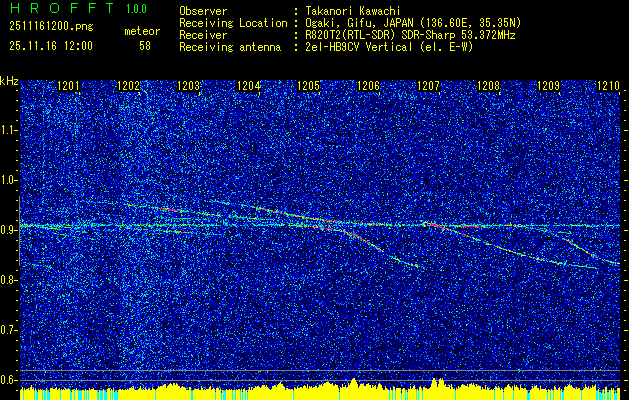The image size is (629, 400).
Task: Click the Receiving Location label
Action: (233, 23)
